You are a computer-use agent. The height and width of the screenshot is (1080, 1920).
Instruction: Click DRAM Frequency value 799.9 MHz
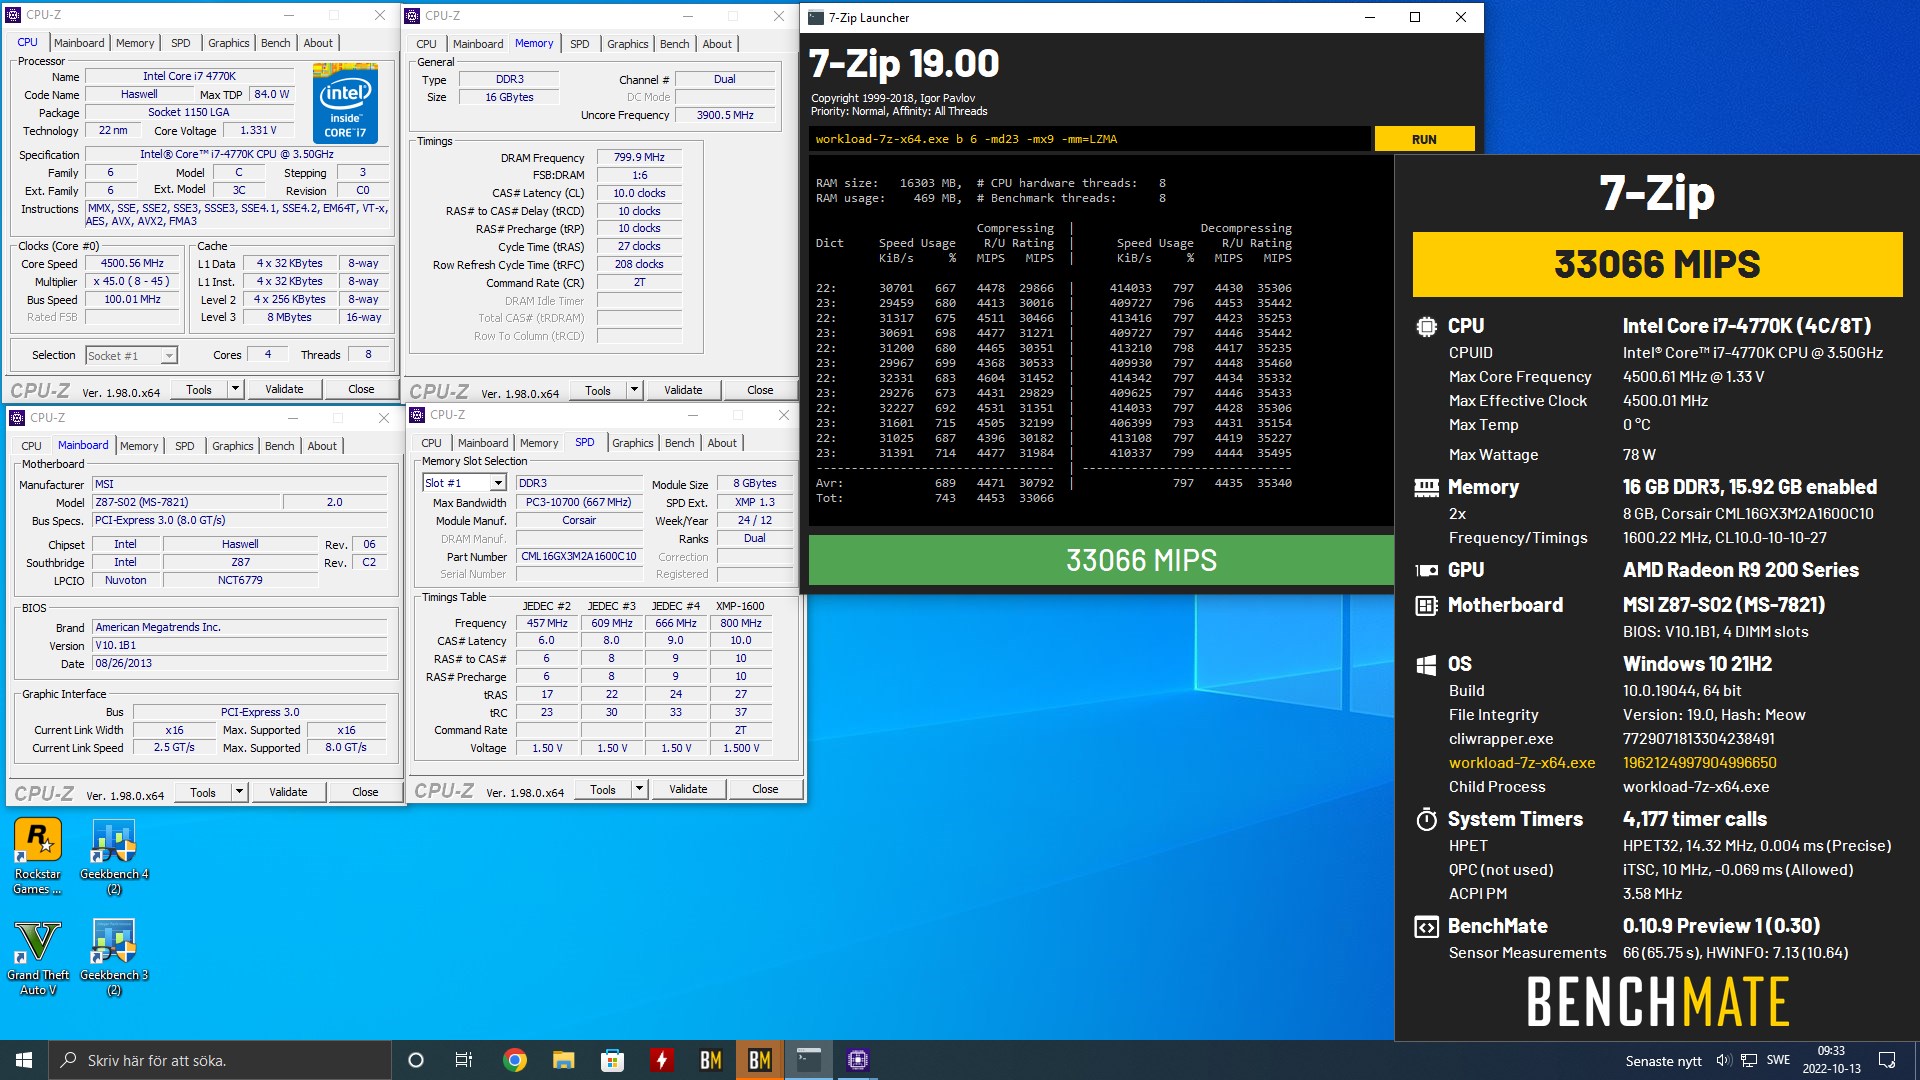pyautogui.click(x=639, y=158)
